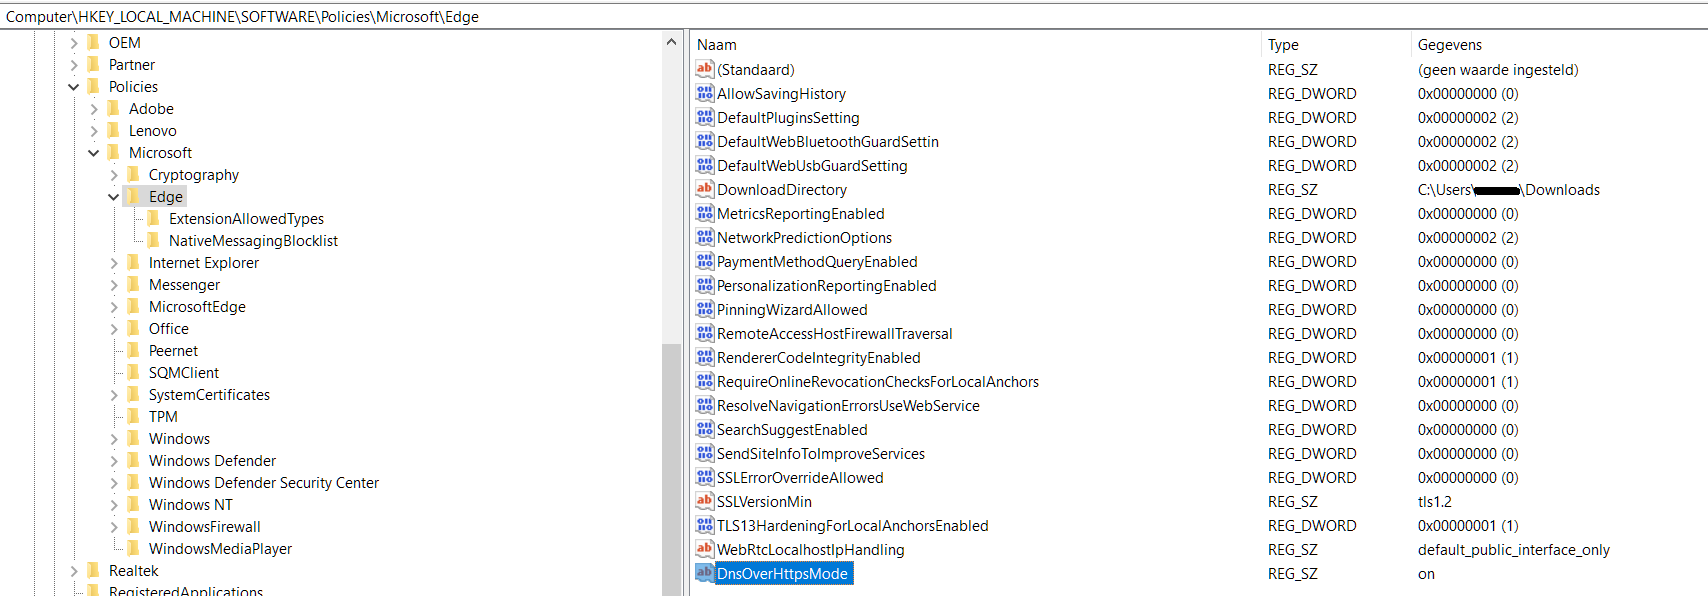Image resolution: width=1708 pixels, height=596 pixels.
Task: Click the ExtensionAllowedTypes folder icon
Action: [x=154, y=218]
